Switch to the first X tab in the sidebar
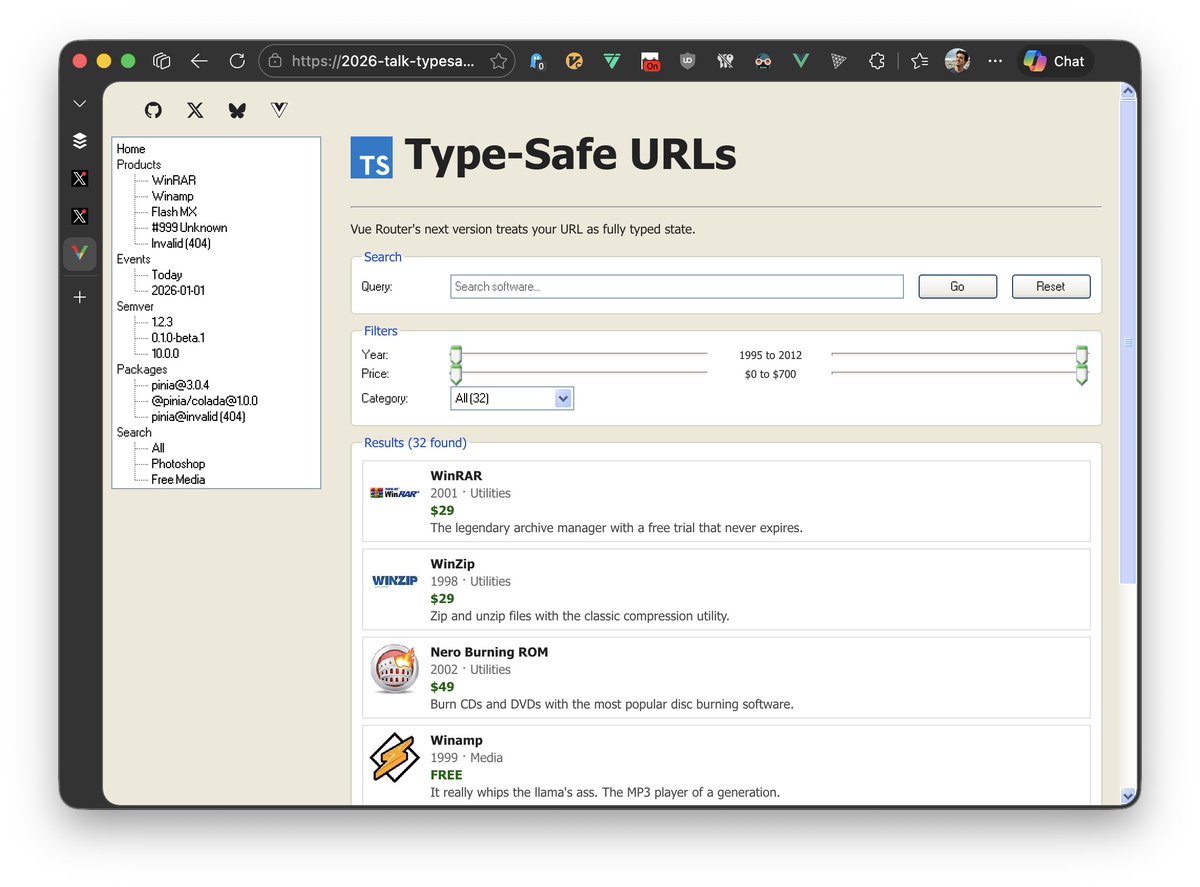Screen dimensions: 1200x887 coord(80,179)
